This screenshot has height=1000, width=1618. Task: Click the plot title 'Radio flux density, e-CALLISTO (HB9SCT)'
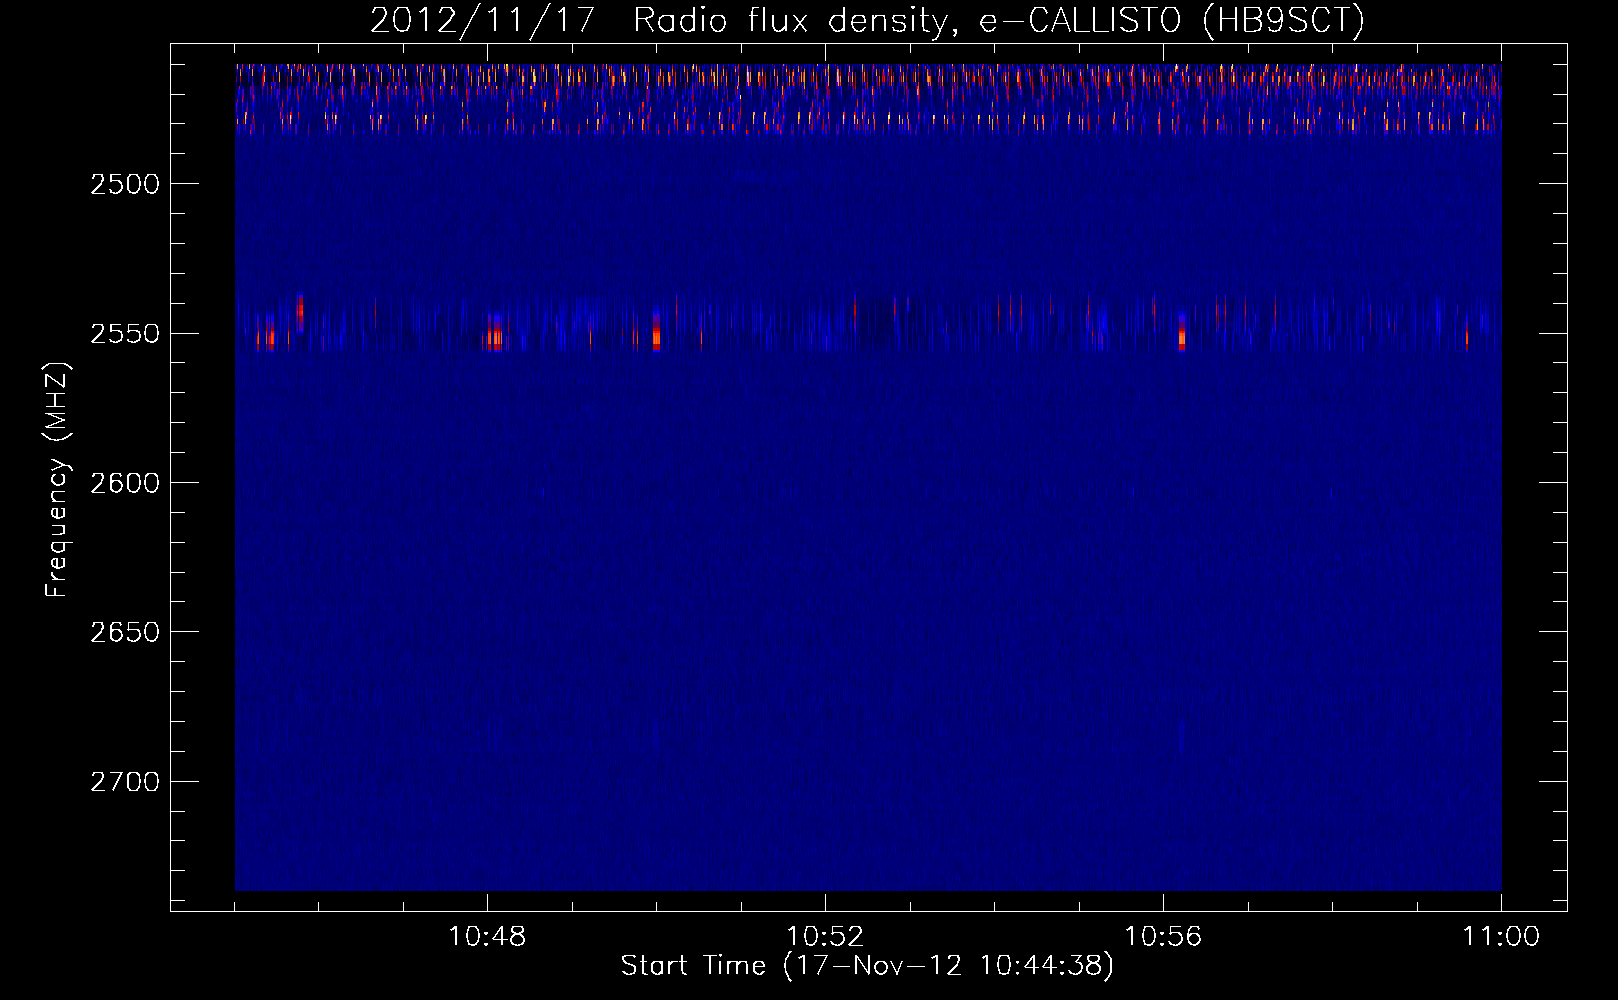pyautogui.click(x=999, y=20)
